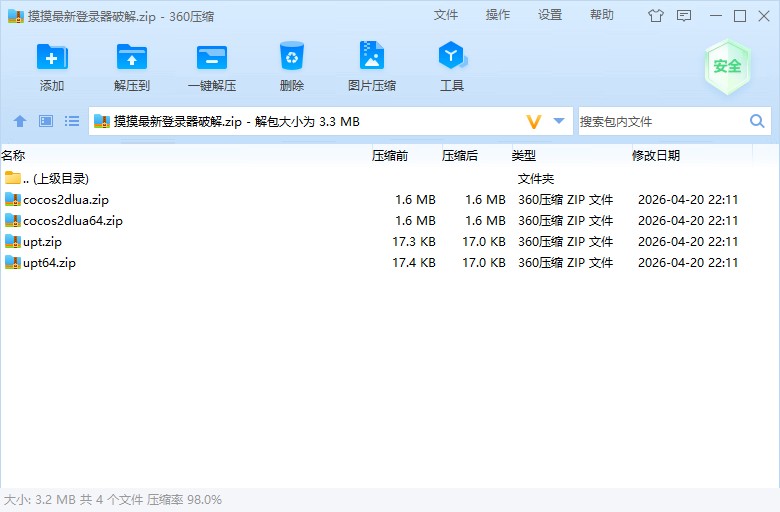This screenshot has width=780, height=512.
Task: Click the zip icon of upt64.zip
Action: coord(13,262)
